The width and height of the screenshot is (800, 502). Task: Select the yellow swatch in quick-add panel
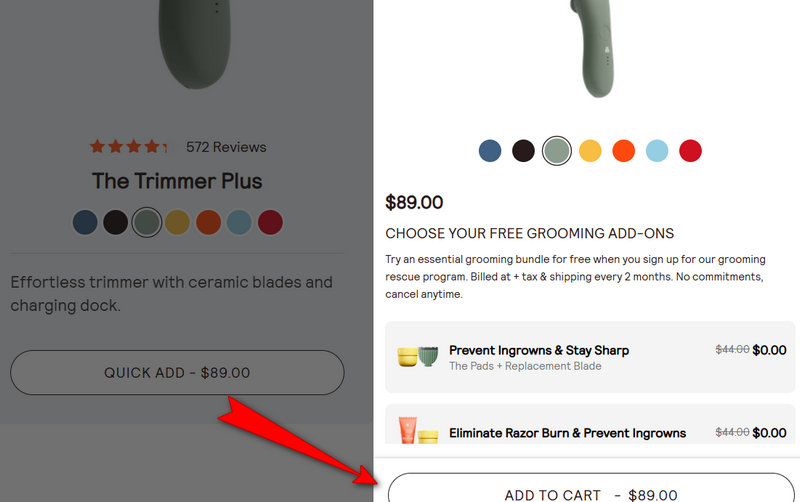[590, 151]
